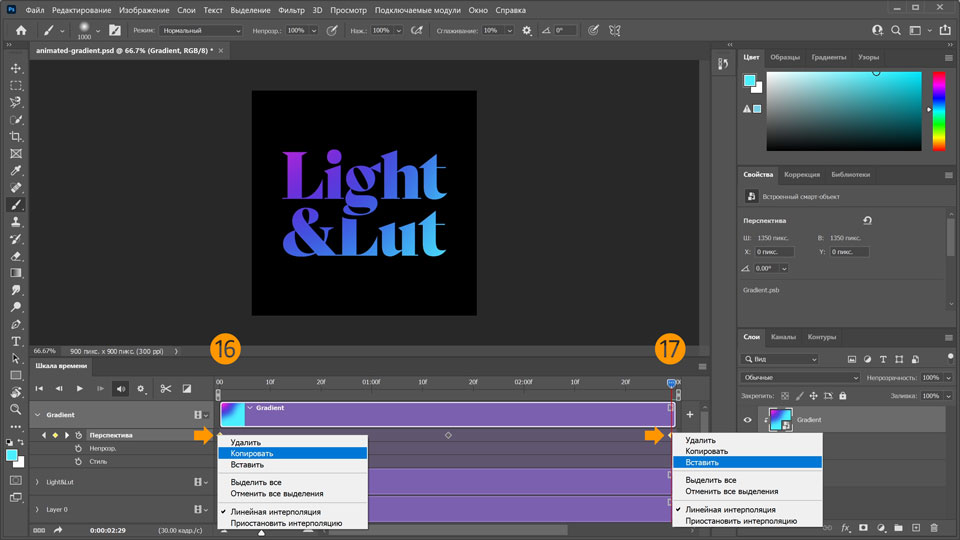960x540 pixels.
Task: Toggle the Перспектива keyframe stopwatch
Action: click(79, 435)
